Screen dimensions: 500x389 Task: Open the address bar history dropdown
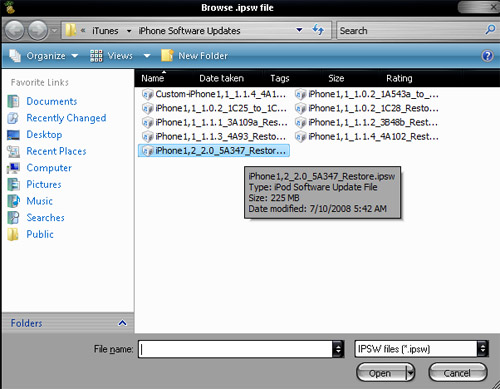(299, 30)
